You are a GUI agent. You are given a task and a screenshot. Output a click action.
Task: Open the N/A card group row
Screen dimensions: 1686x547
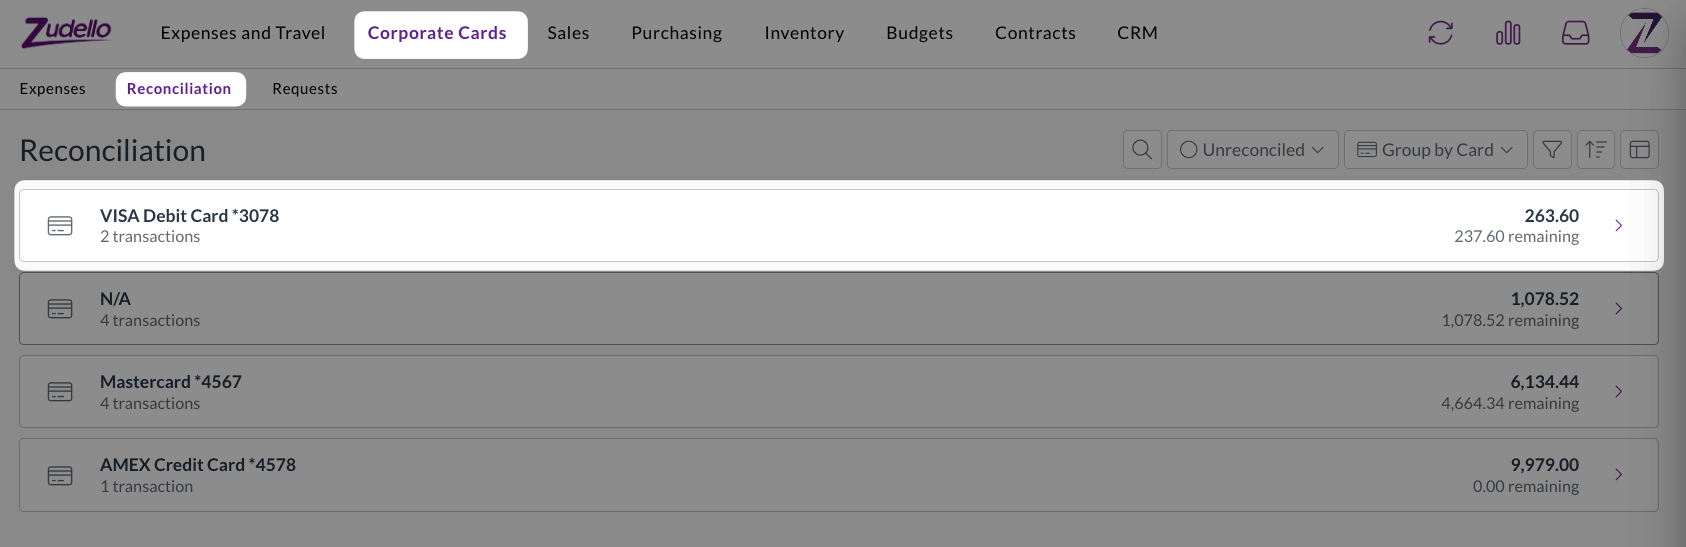pyautogui.click(x=838, y=309)
